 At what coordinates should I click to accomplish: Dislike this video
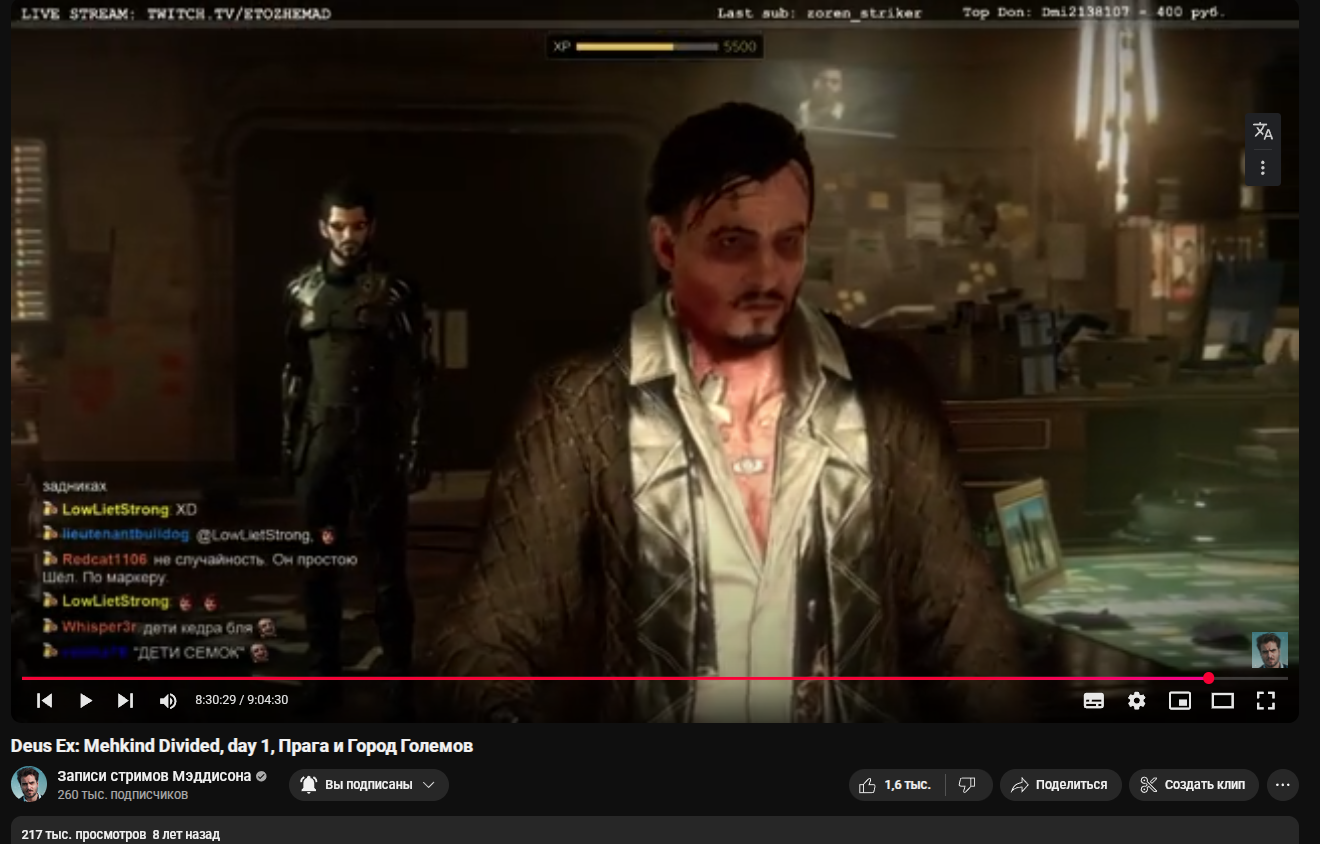967,785
